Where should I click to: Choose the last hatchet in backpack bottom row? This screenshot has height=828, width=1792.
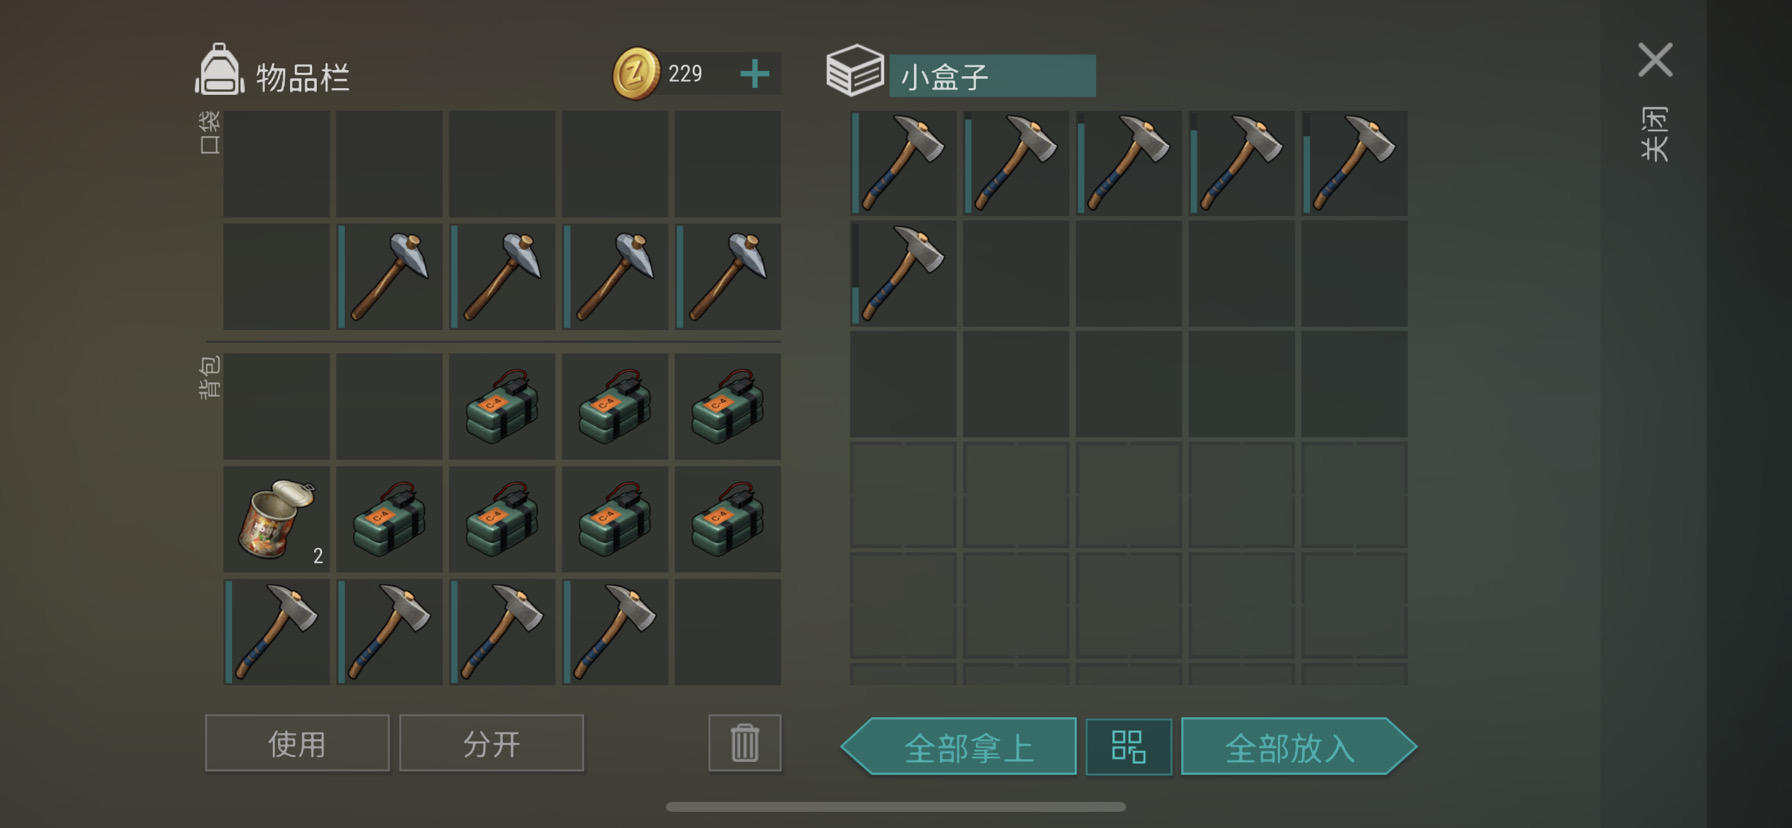[x=615, y=632]
